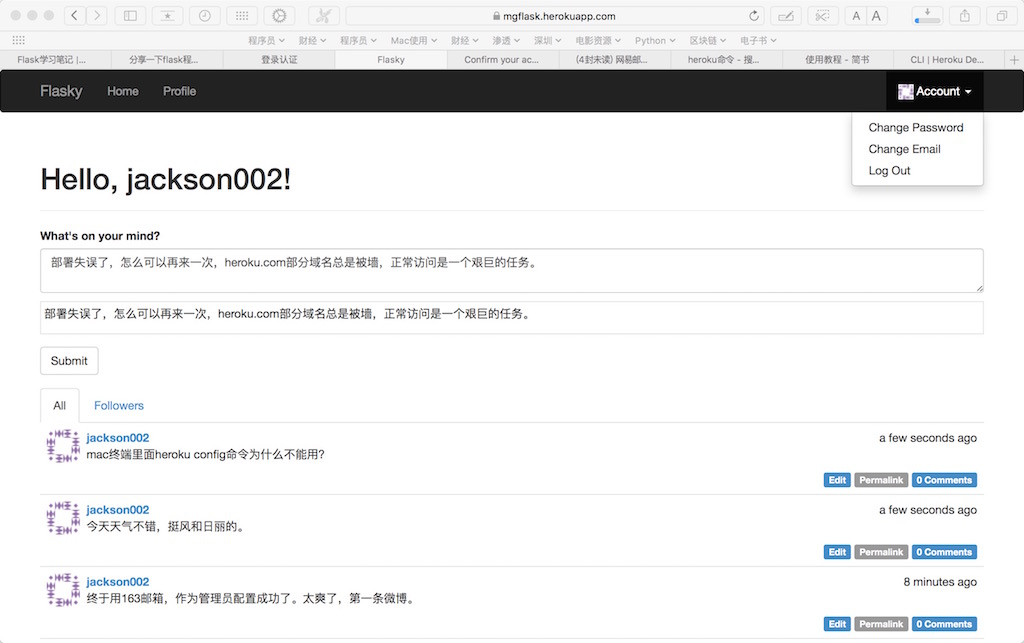Click inside the blog post text area

click(510, 270)
